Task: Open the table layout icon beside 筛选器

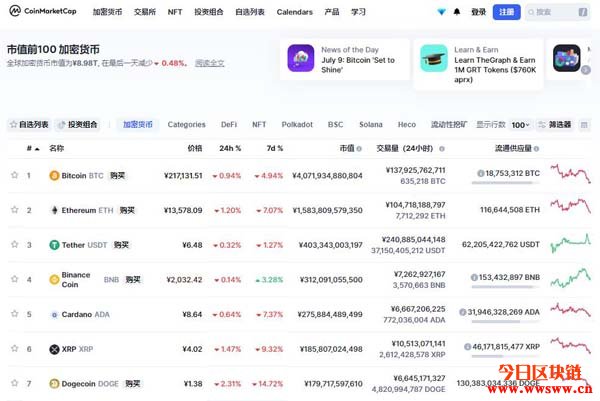Action: (584, 125)
